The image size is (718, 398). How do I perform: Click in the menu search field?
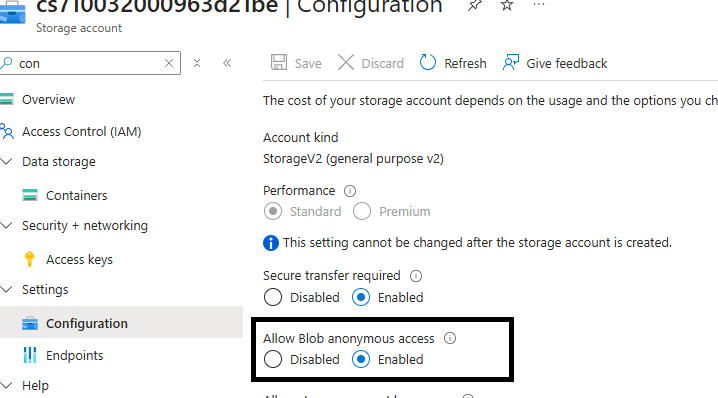point(89,63)
